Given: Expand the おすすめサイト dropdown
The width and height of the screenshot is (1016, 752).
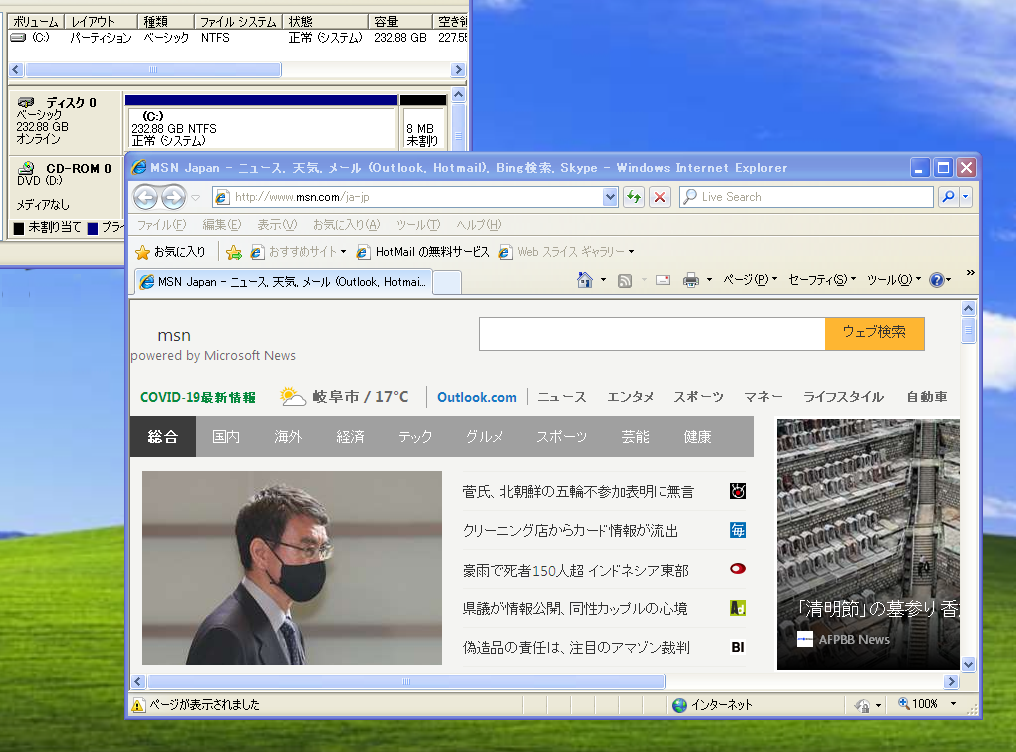Looking at the screenshot, I should tap(343, 252).
